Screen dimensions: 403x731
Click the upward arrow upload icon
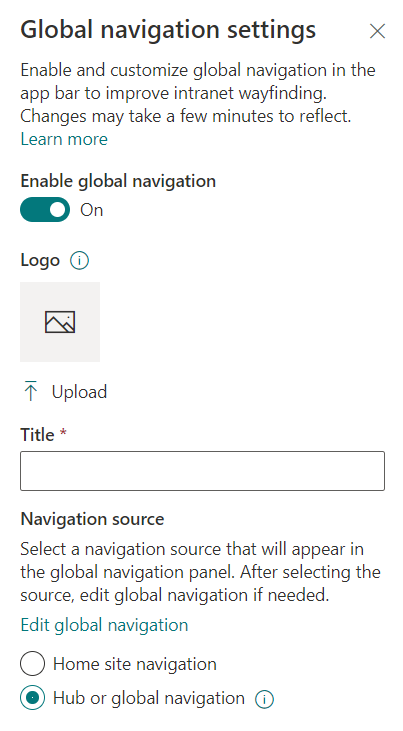[x=31, y=391]
